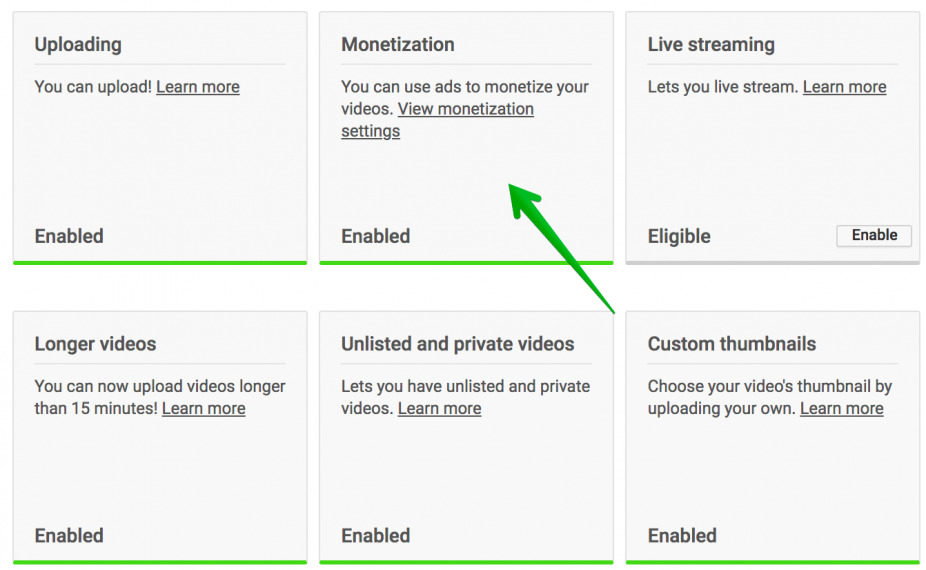Select the Live streaming heading
Image resolution: width=926 pixels, height=570 pixels.
[710, 45]
